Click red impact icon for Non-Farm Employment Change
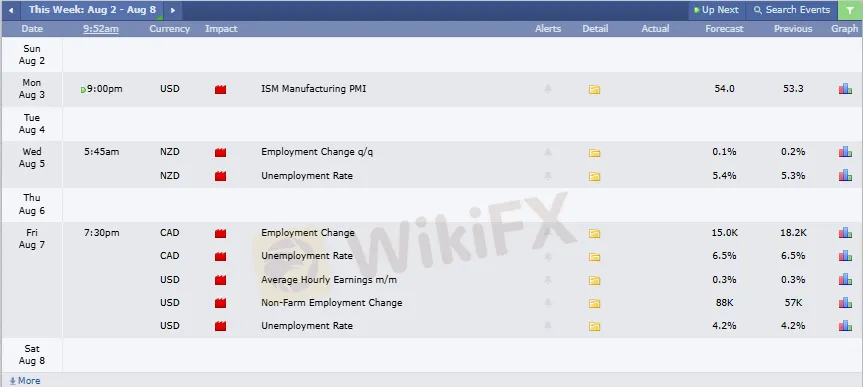The image size is (863, 387). 221,303
